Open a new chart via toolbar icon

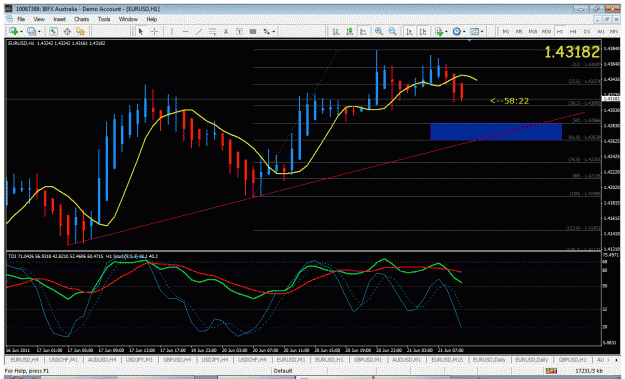[x=13, y=31]
